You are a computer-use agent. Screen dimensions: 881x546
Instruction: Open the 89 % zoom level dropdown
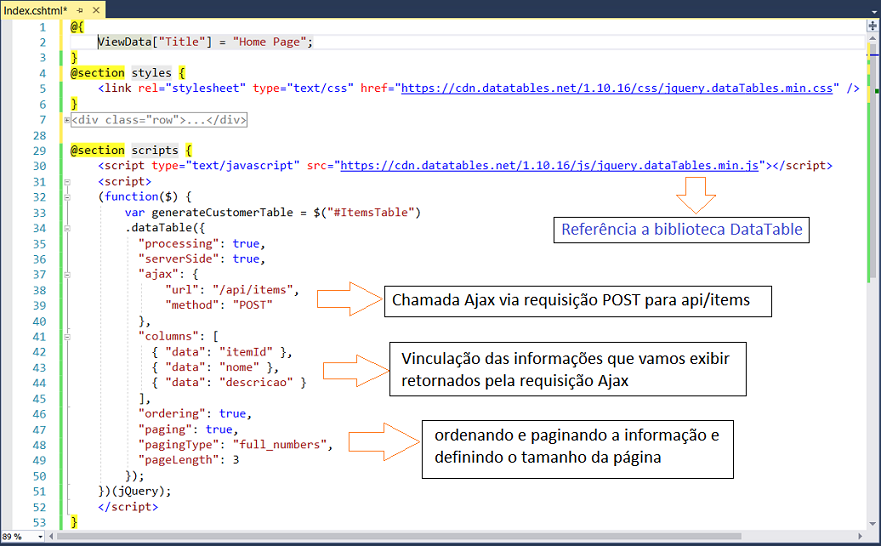pos(22,536)
